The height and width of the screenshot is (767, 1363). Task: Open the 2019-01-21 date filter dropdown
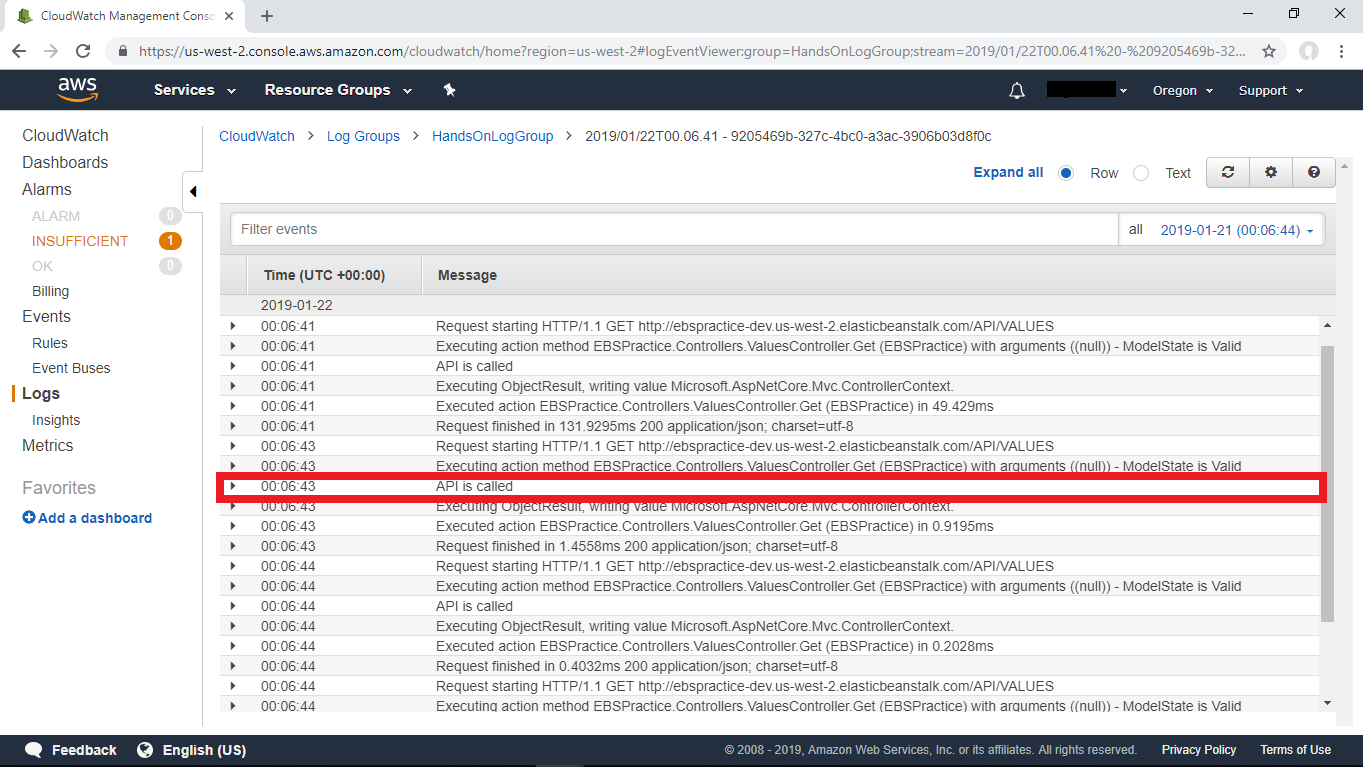(1237, 229)
